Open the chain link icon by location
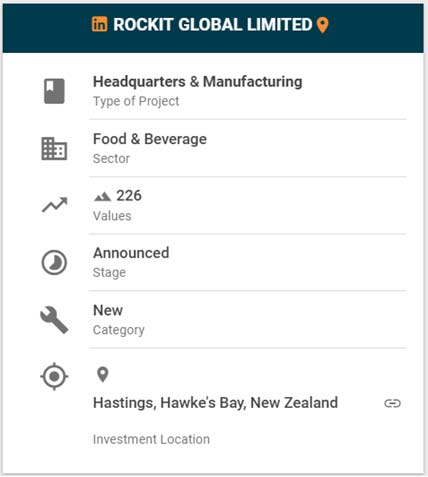The height and width of the screenshot is (477, 428). point(392,403)
